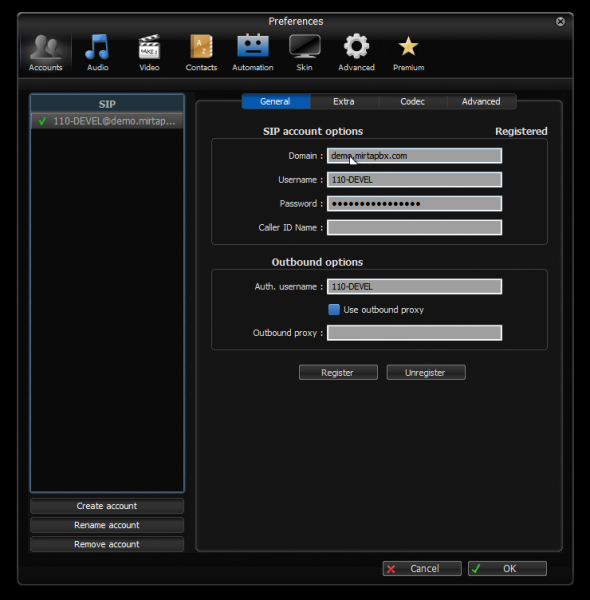Viewport: 590px width, 600px height.
Task: Switch to the Codec tab
Action: click(412, 101)
